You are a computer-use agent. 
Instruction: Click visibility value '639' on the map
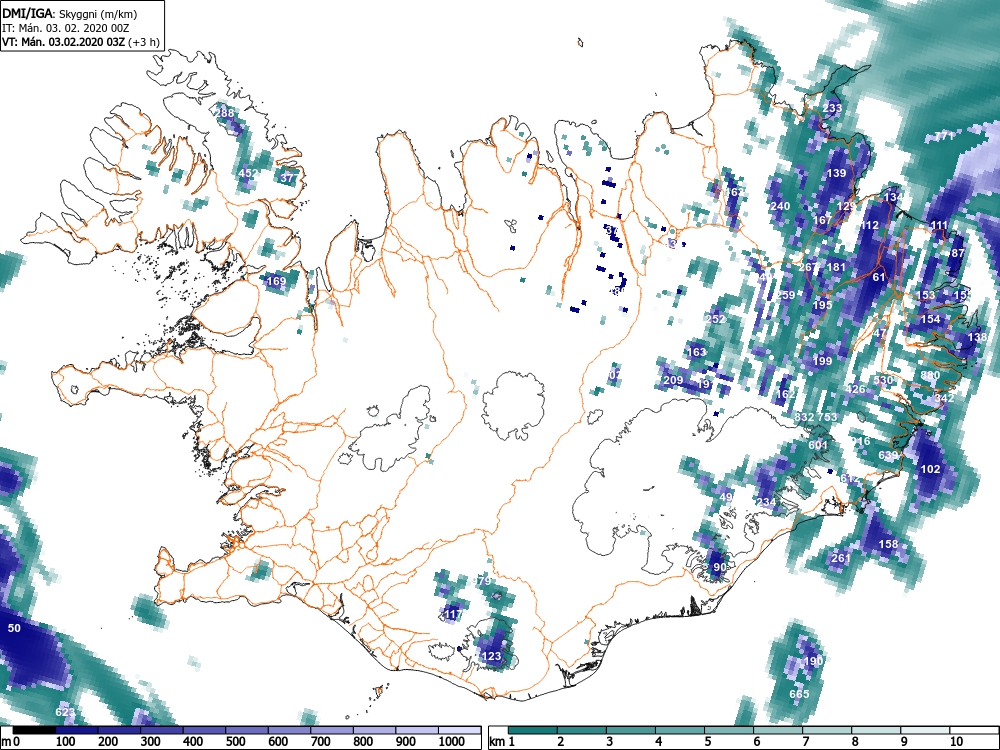888,455
